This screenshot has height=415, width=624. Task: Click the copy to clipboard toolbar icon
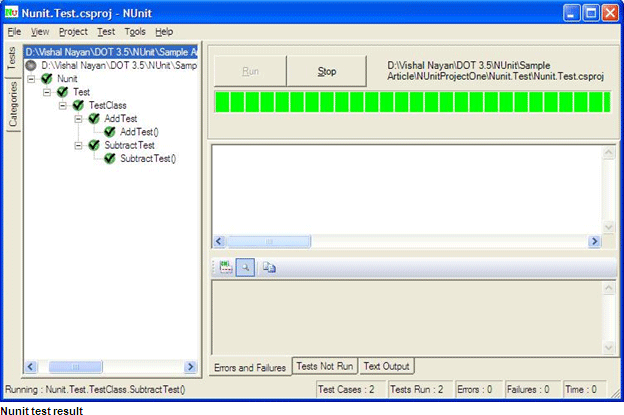tap(269, 267)
